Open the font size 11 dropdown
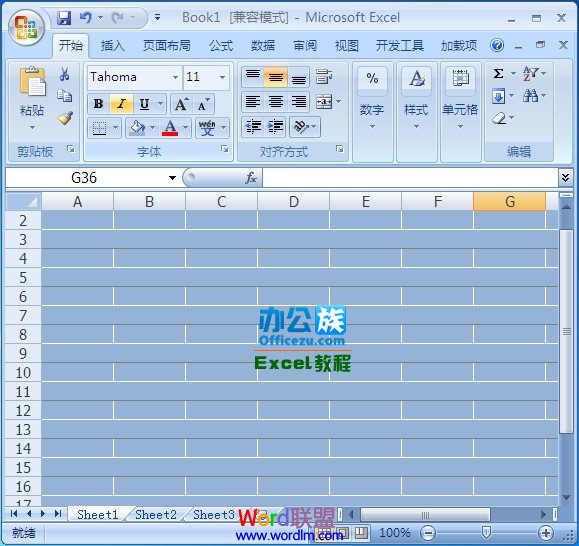 coord(223,77)
